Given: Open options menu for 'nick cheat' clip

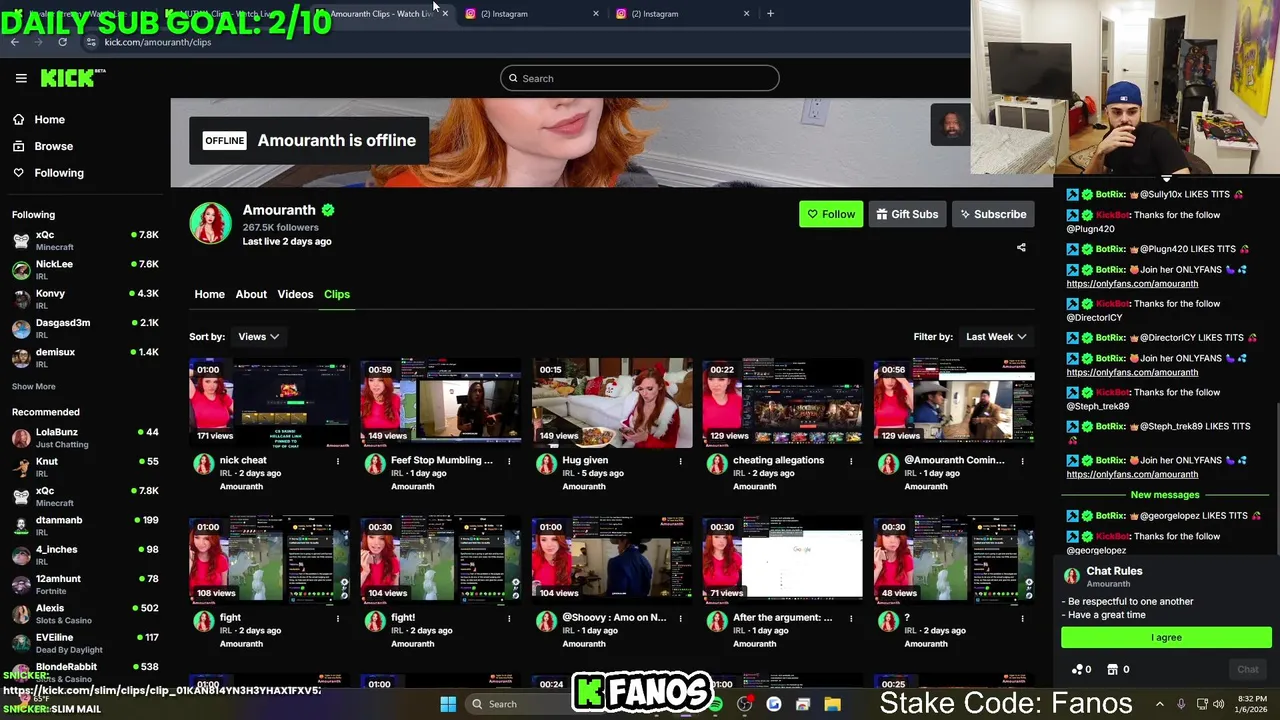Looking at the screenshot, I should (338, 461).
